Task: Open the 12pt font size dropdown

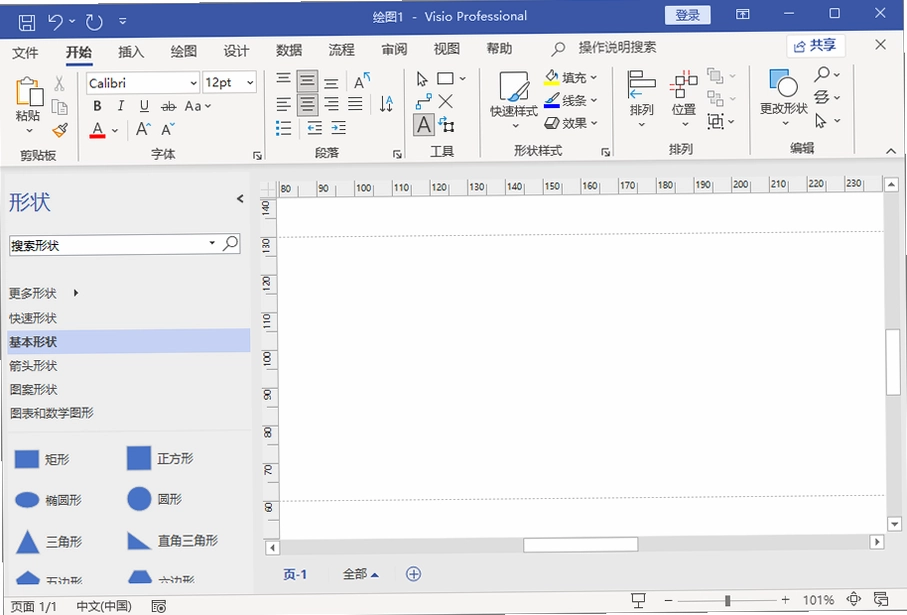Action: tap(230, 83)
